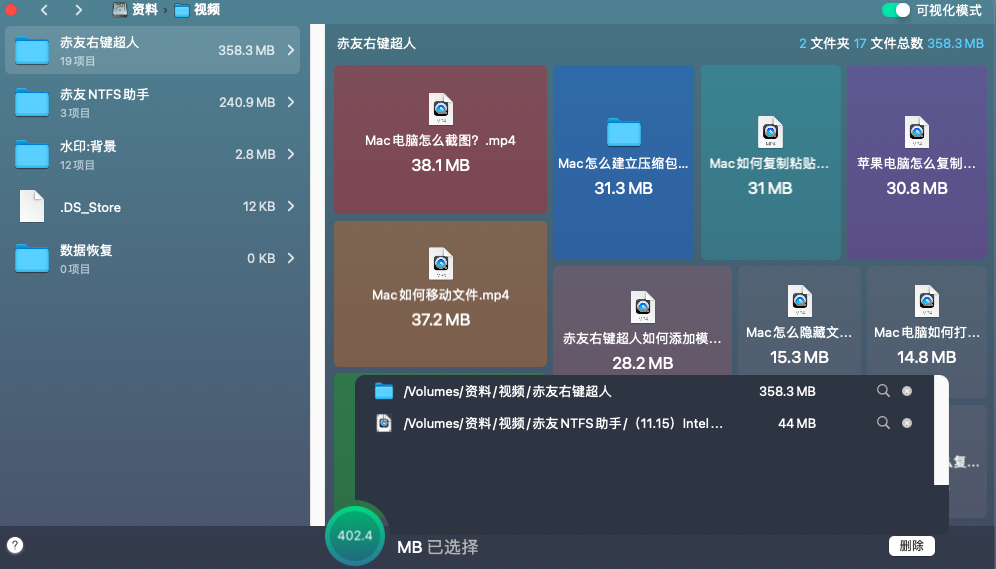Image resolution: width=996 pixels, height=569 pixels.
Task: Select the 30.8 MB purple tile
Action: point(917,162)
